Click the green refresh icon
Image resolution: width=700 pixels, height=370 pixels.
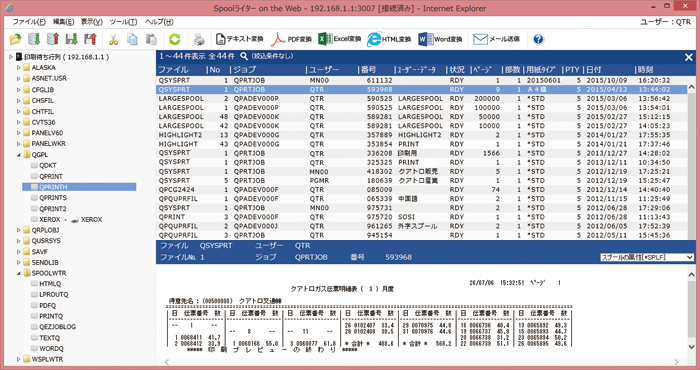[175, 39]
